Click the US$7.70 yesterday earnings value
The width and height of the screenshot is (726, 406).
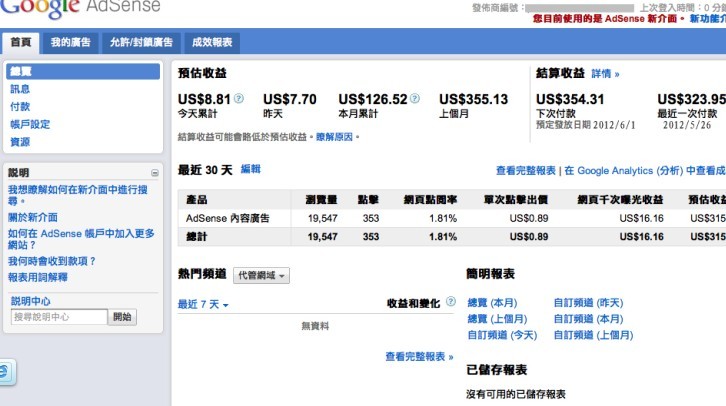click(290, 99)
